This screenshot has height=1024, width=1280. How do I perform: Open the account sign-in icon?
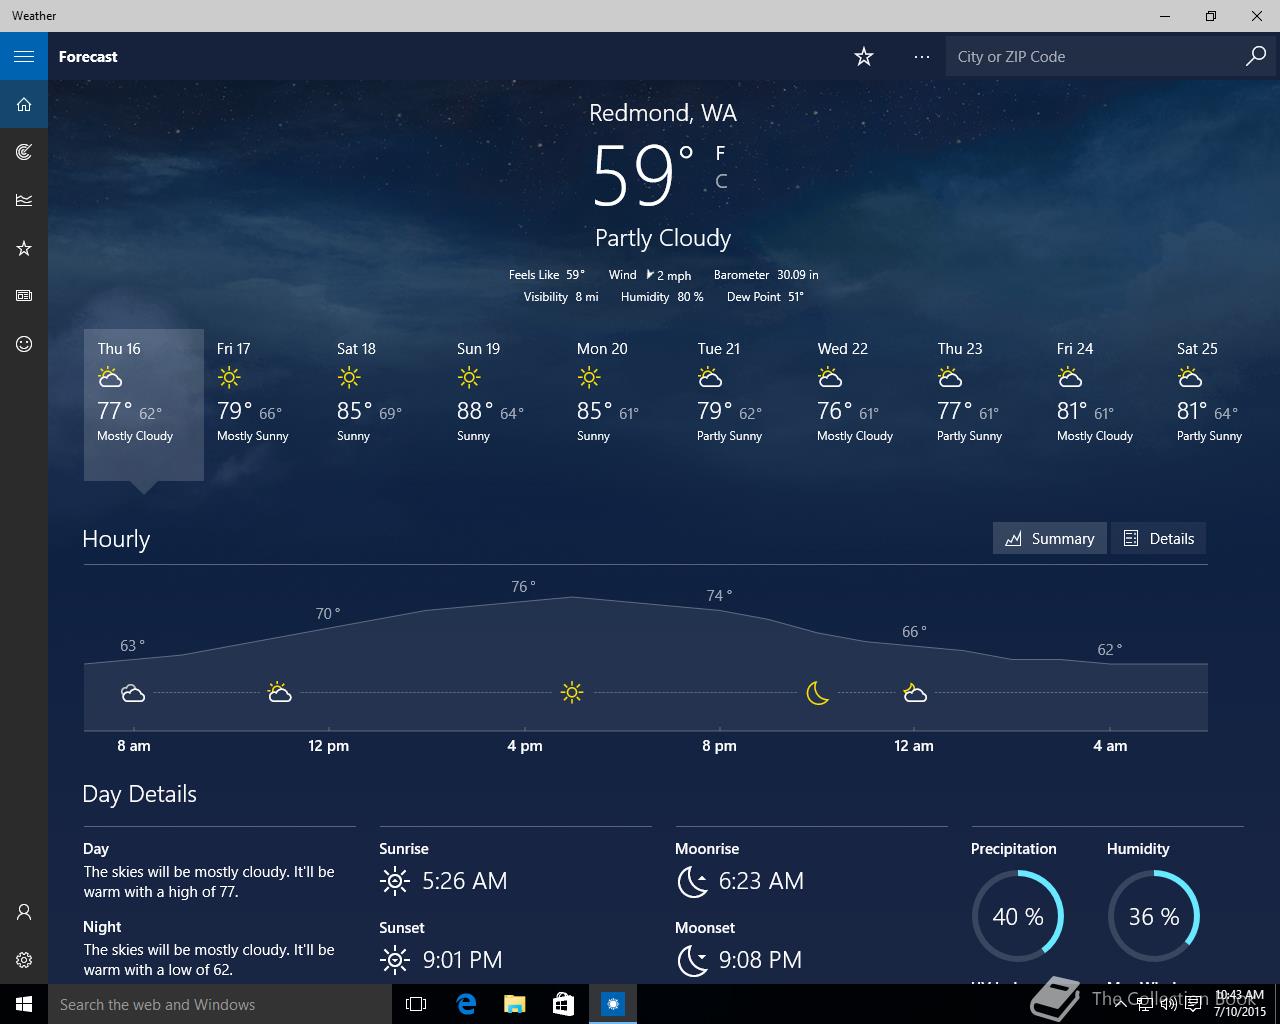[24, 912]
